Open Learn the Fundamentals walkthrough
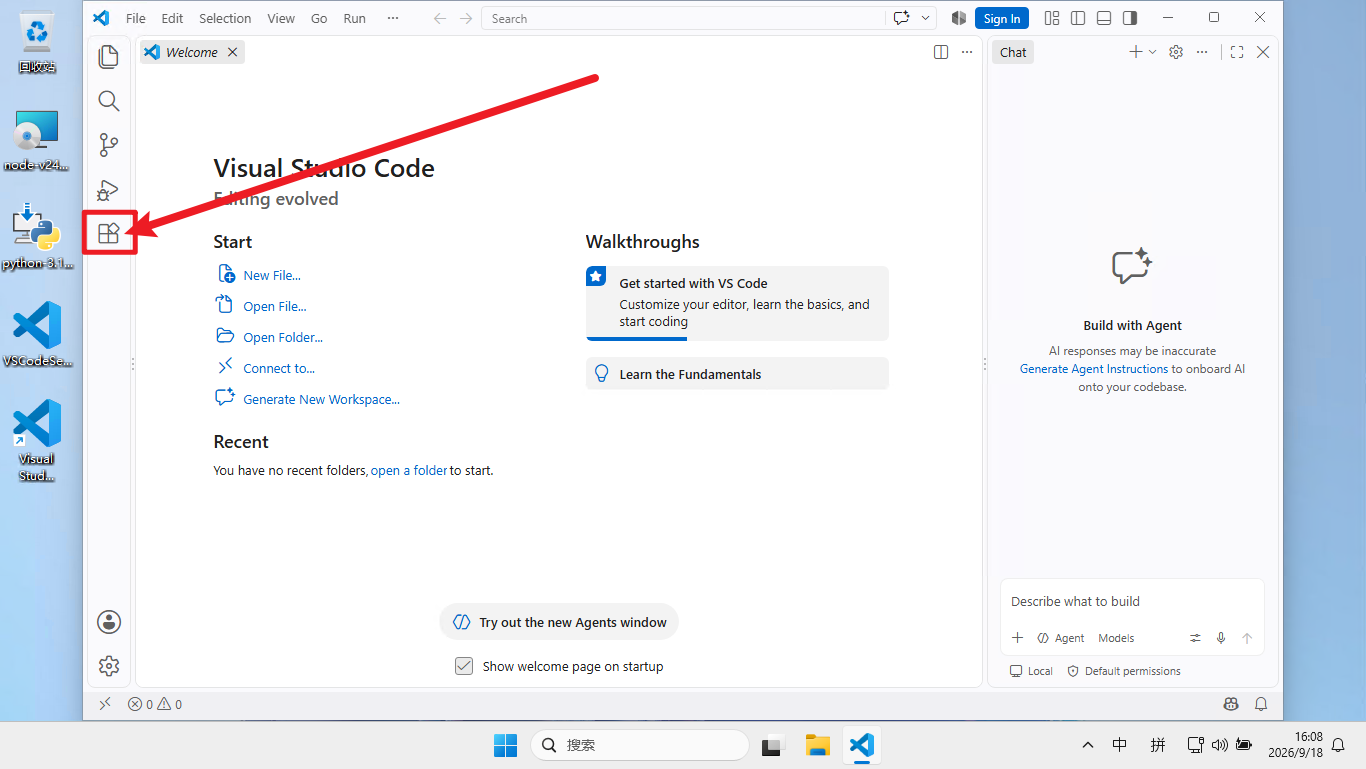Viewport: 1366px width, 769px height. coord(737,374)
